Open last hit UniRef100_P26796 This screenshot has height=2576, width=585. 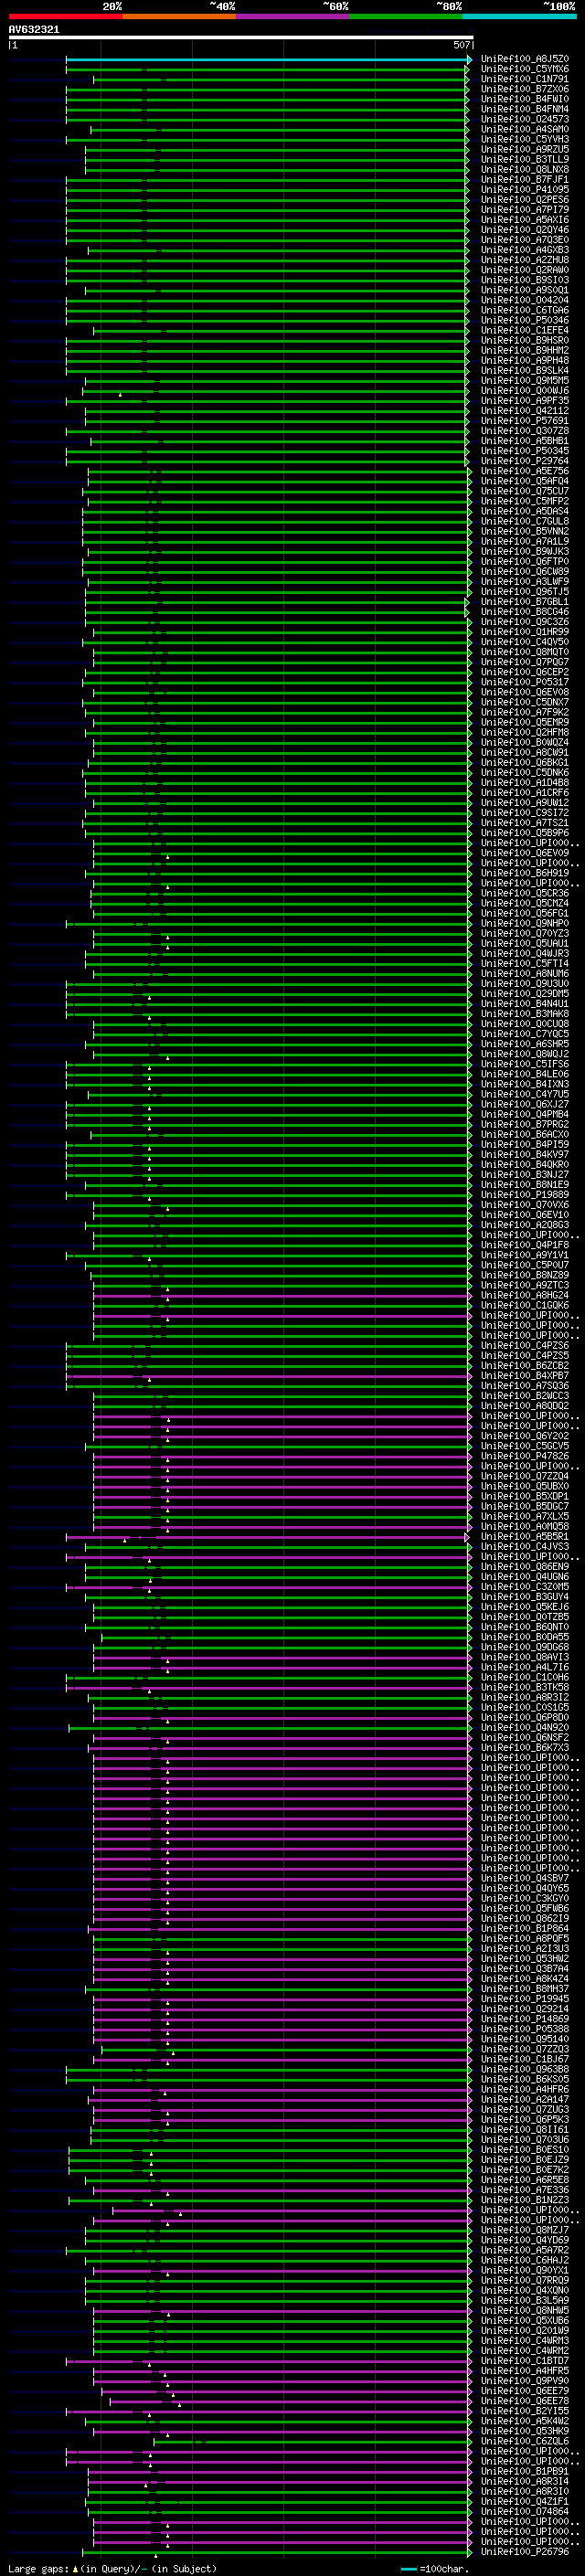coord(525,2551)
